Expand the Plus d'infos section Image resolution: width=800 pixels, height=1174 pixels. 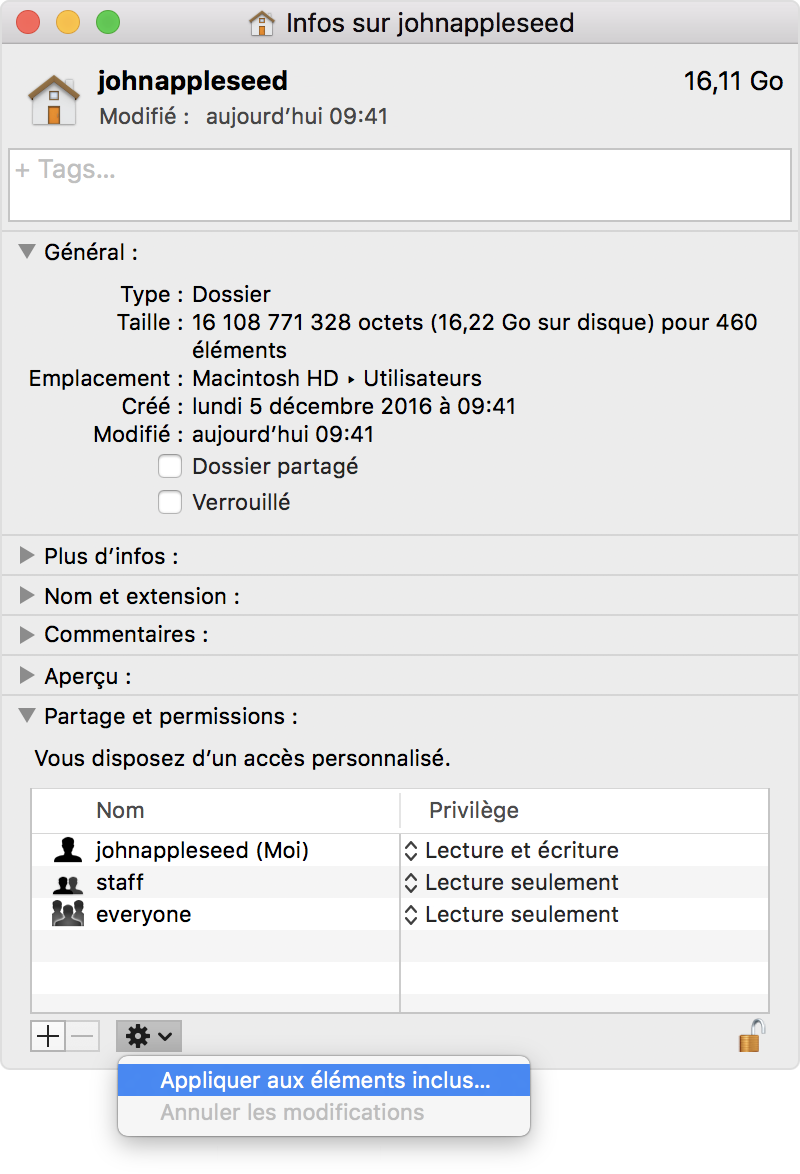coord(27,556)
